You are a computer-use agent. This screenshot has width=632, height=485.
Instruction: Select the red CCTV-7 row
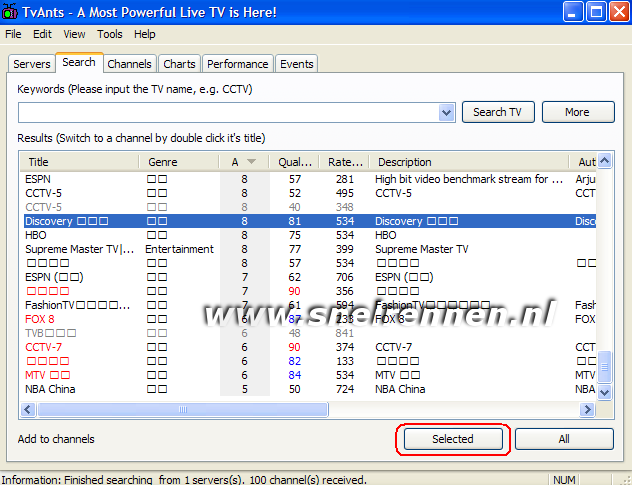(308, 347)
